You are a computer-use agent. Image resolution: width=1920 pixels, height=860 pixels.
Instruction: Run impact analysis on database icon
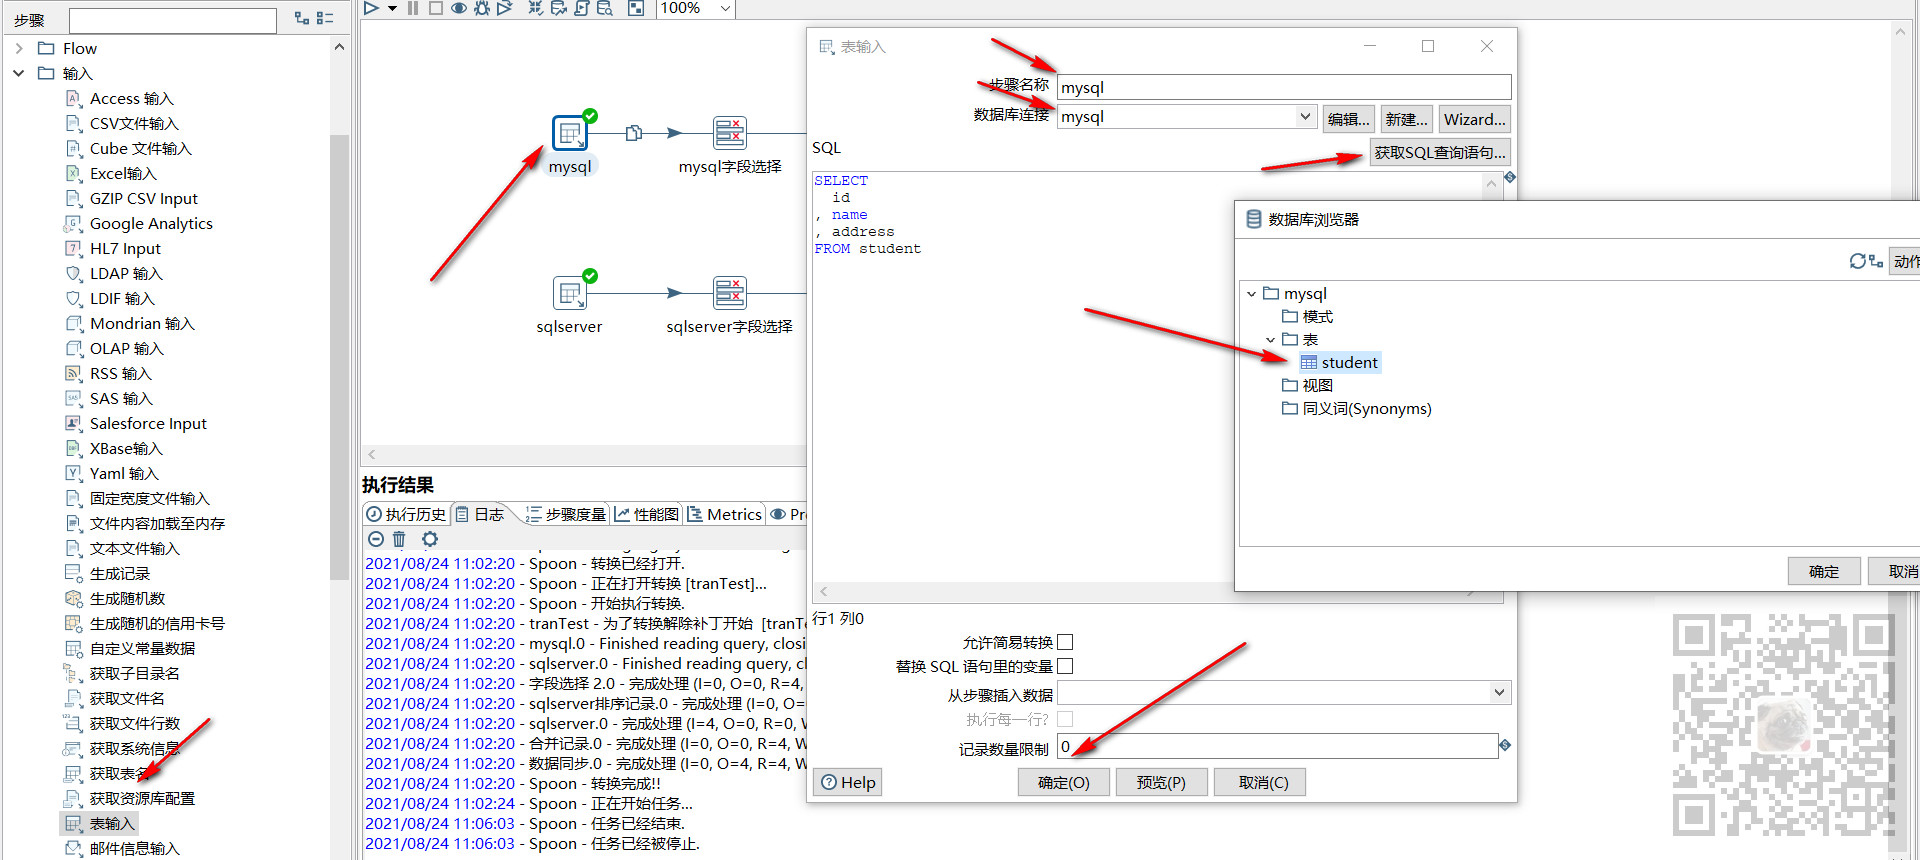coord(559,8)
